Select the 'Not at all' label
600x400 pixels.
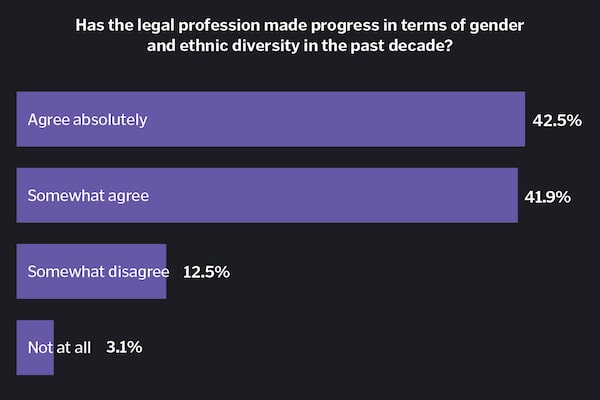point(59,348)
